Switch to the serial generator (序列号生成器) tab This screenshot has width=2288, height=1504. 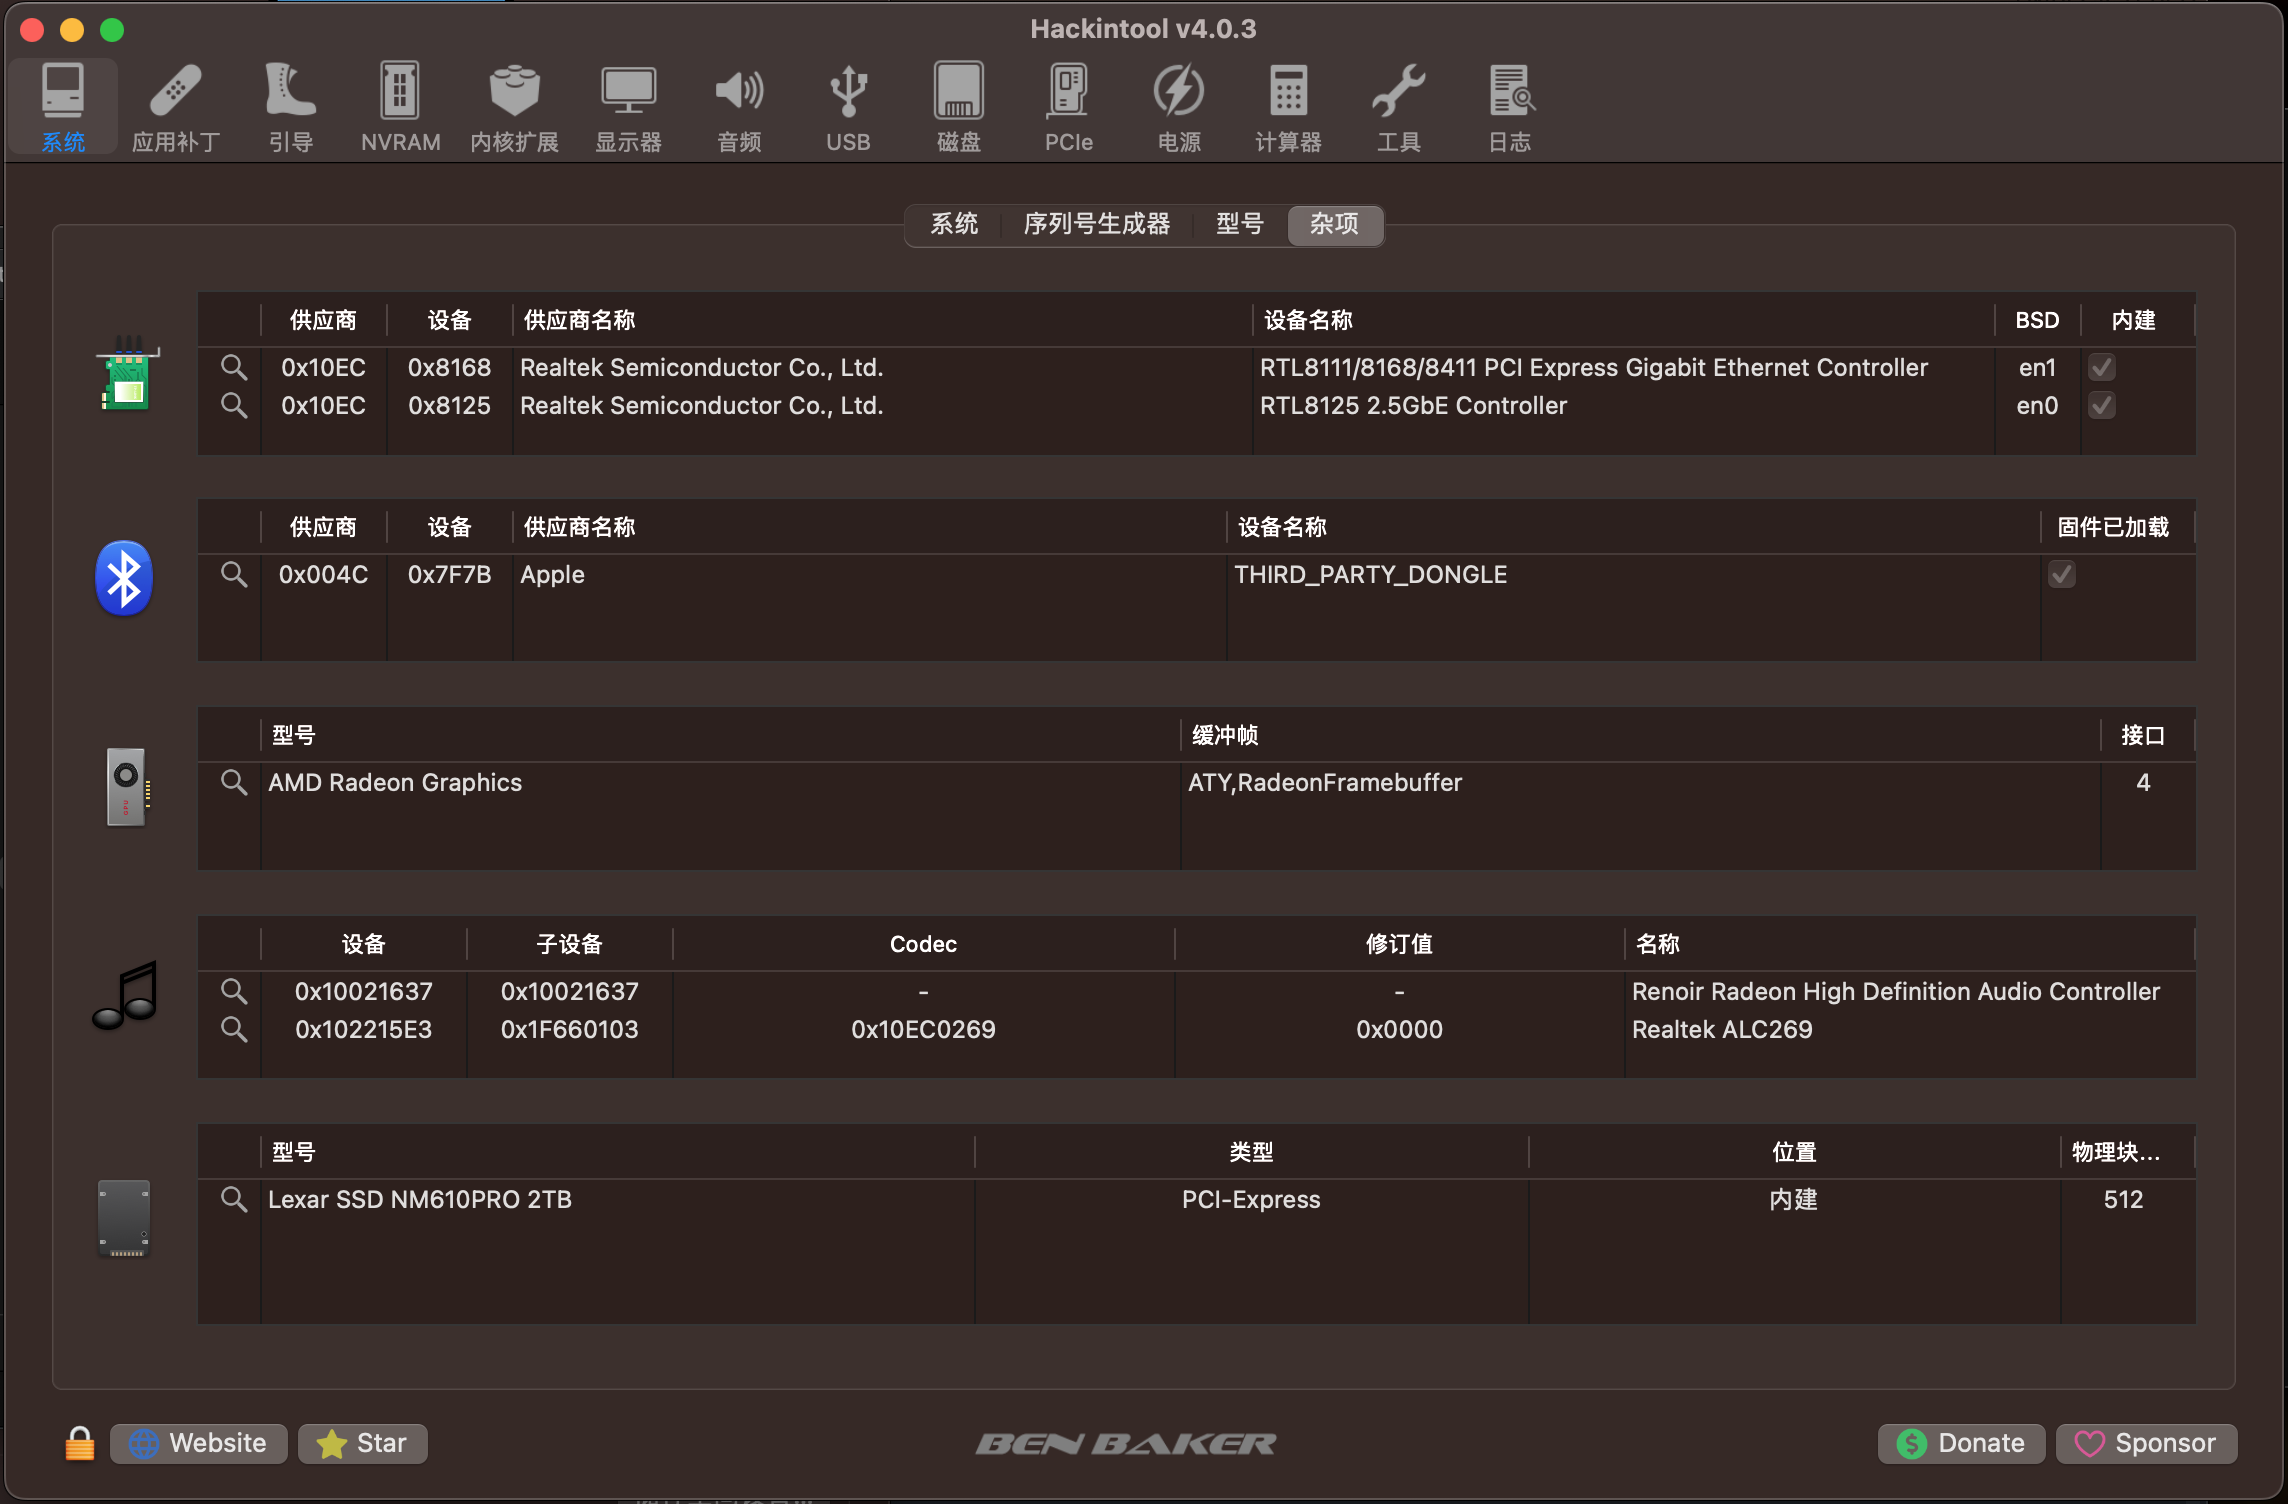click(x=1096, y=224)
